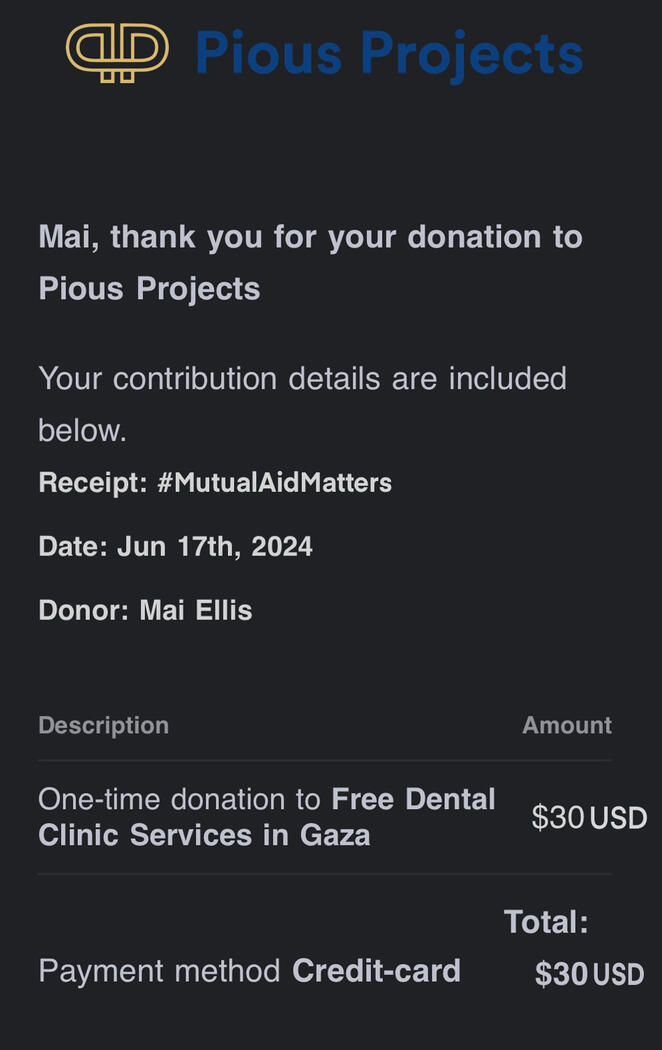Select the 'Mai, thank you' heading line

pos(310,237)
